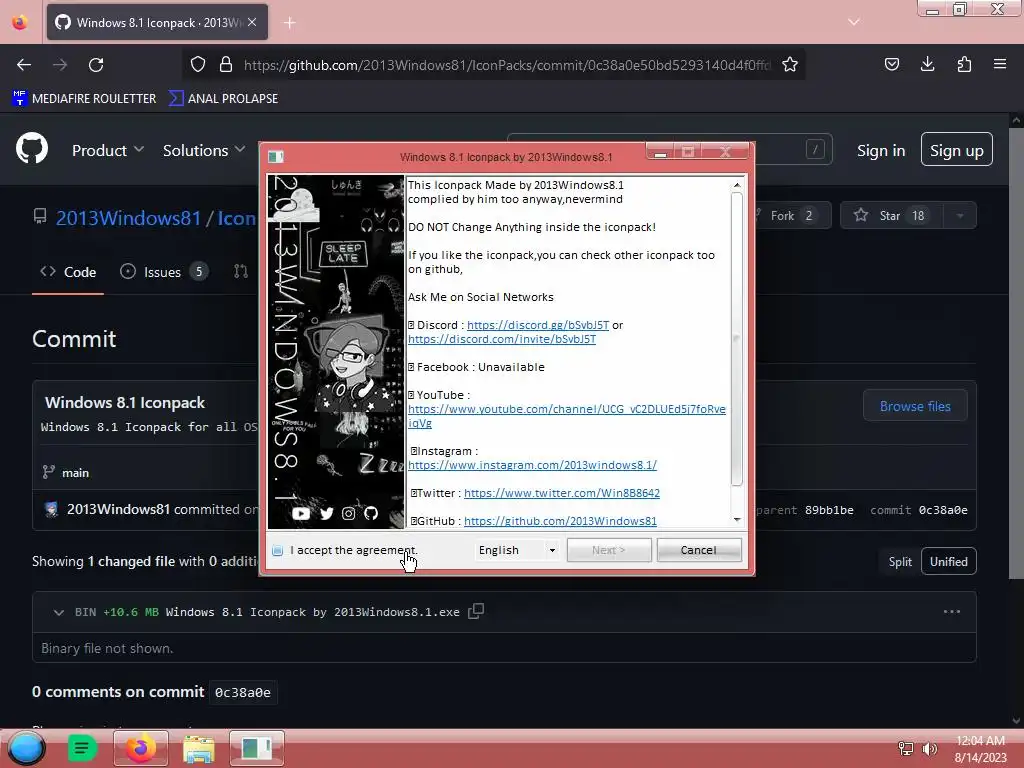The height and width of the screenshot is (768, 1024).
Task: Switch to the Code tab
Action: tap(68, 272)
